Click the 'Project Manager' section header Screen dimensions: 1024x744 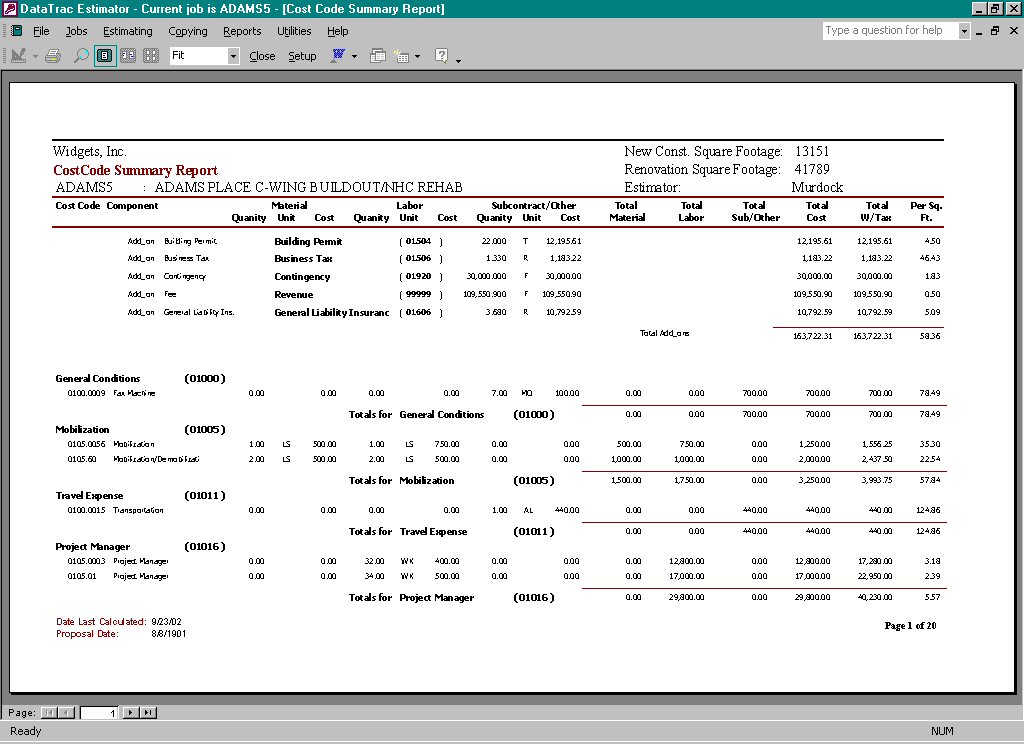[x=93, y=546]
